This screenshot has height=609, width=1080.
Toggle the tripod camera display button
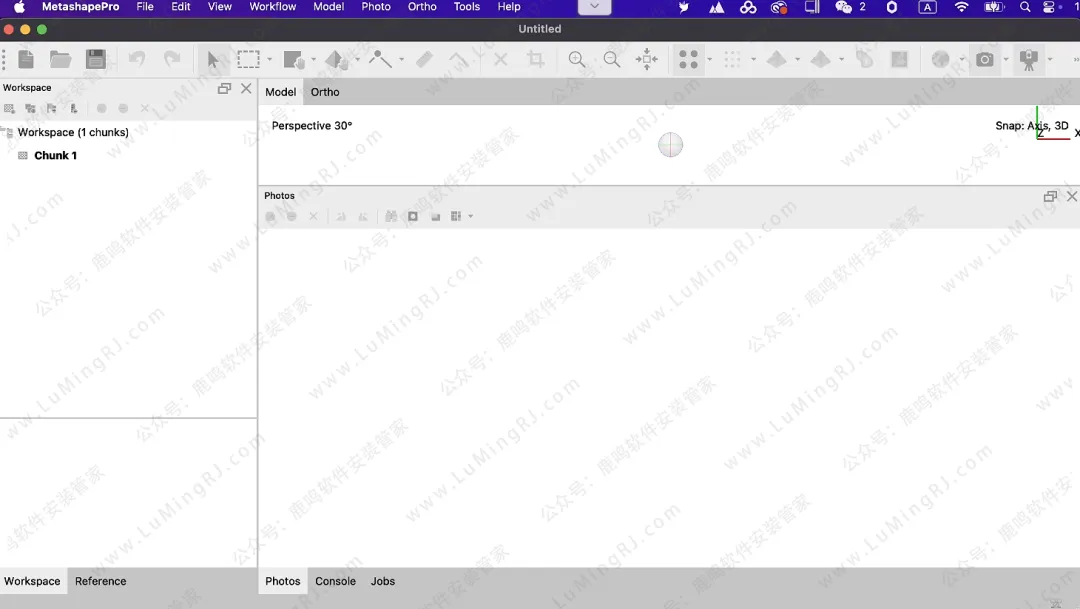point(1028,60)
